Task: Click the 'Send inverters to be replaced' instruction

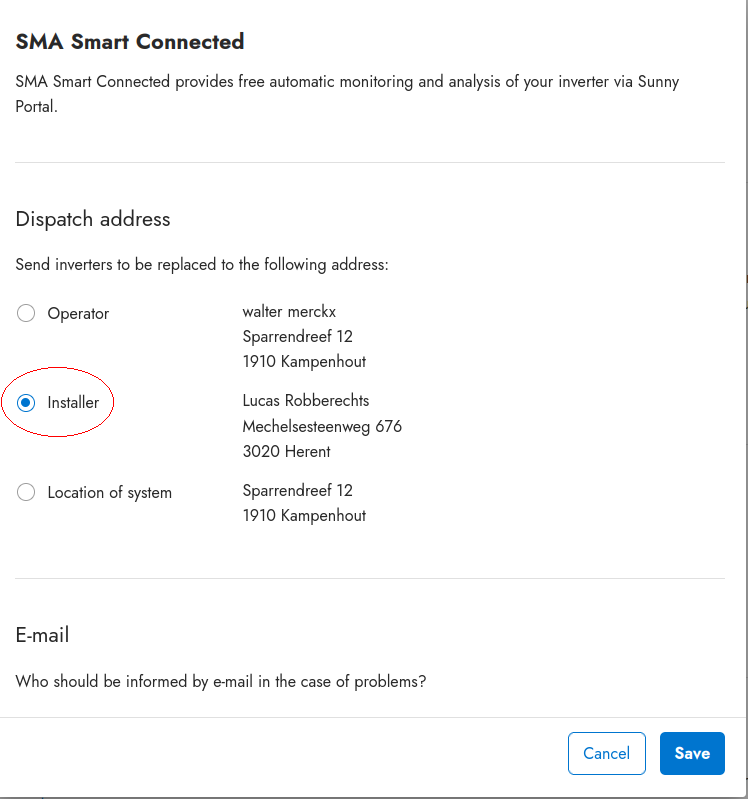Action: coord(201,265)
